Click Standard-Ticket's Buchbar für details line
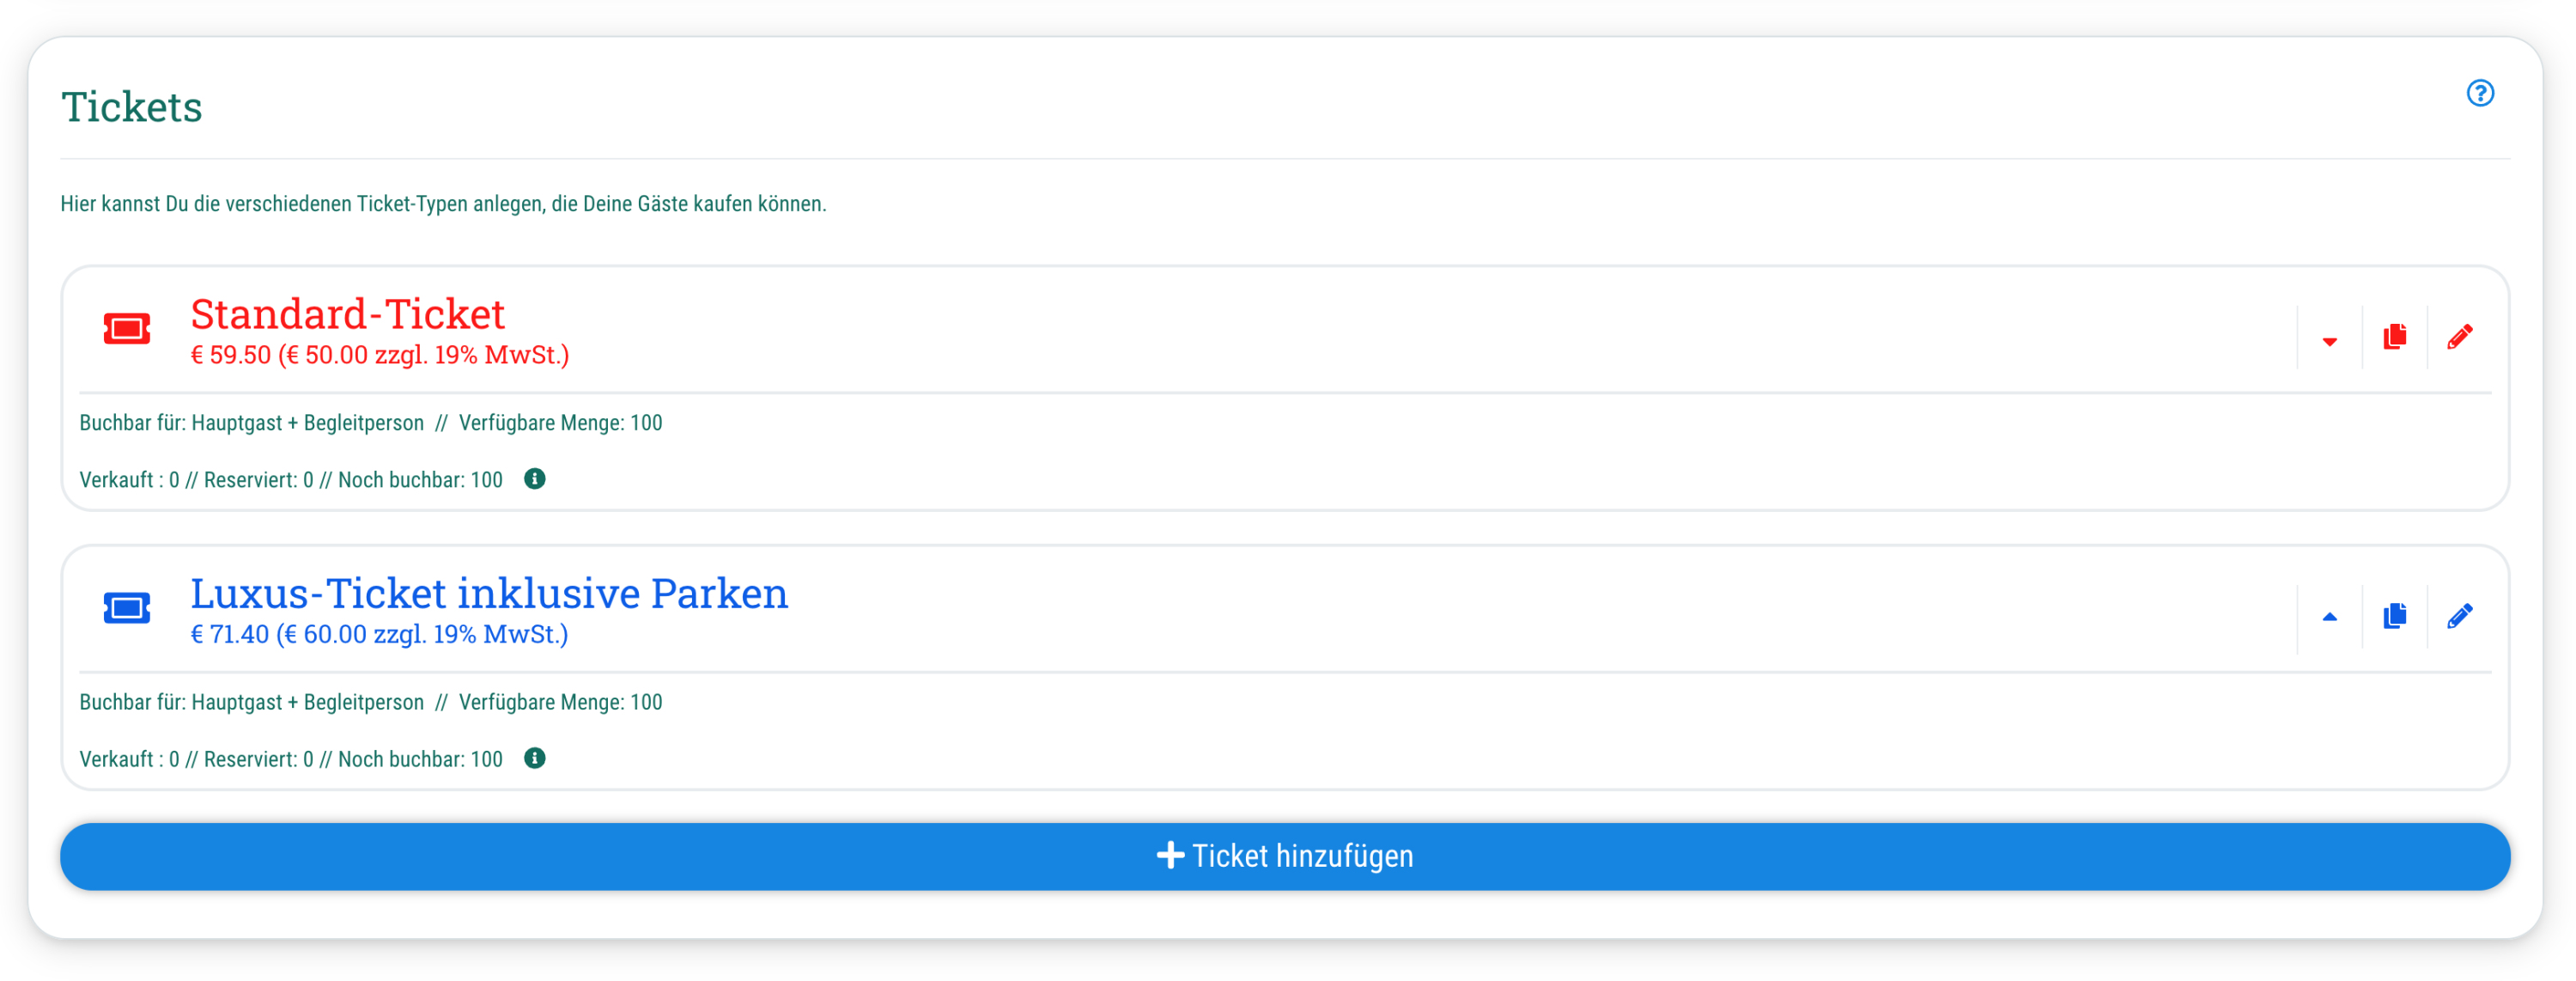 (370, 423)
